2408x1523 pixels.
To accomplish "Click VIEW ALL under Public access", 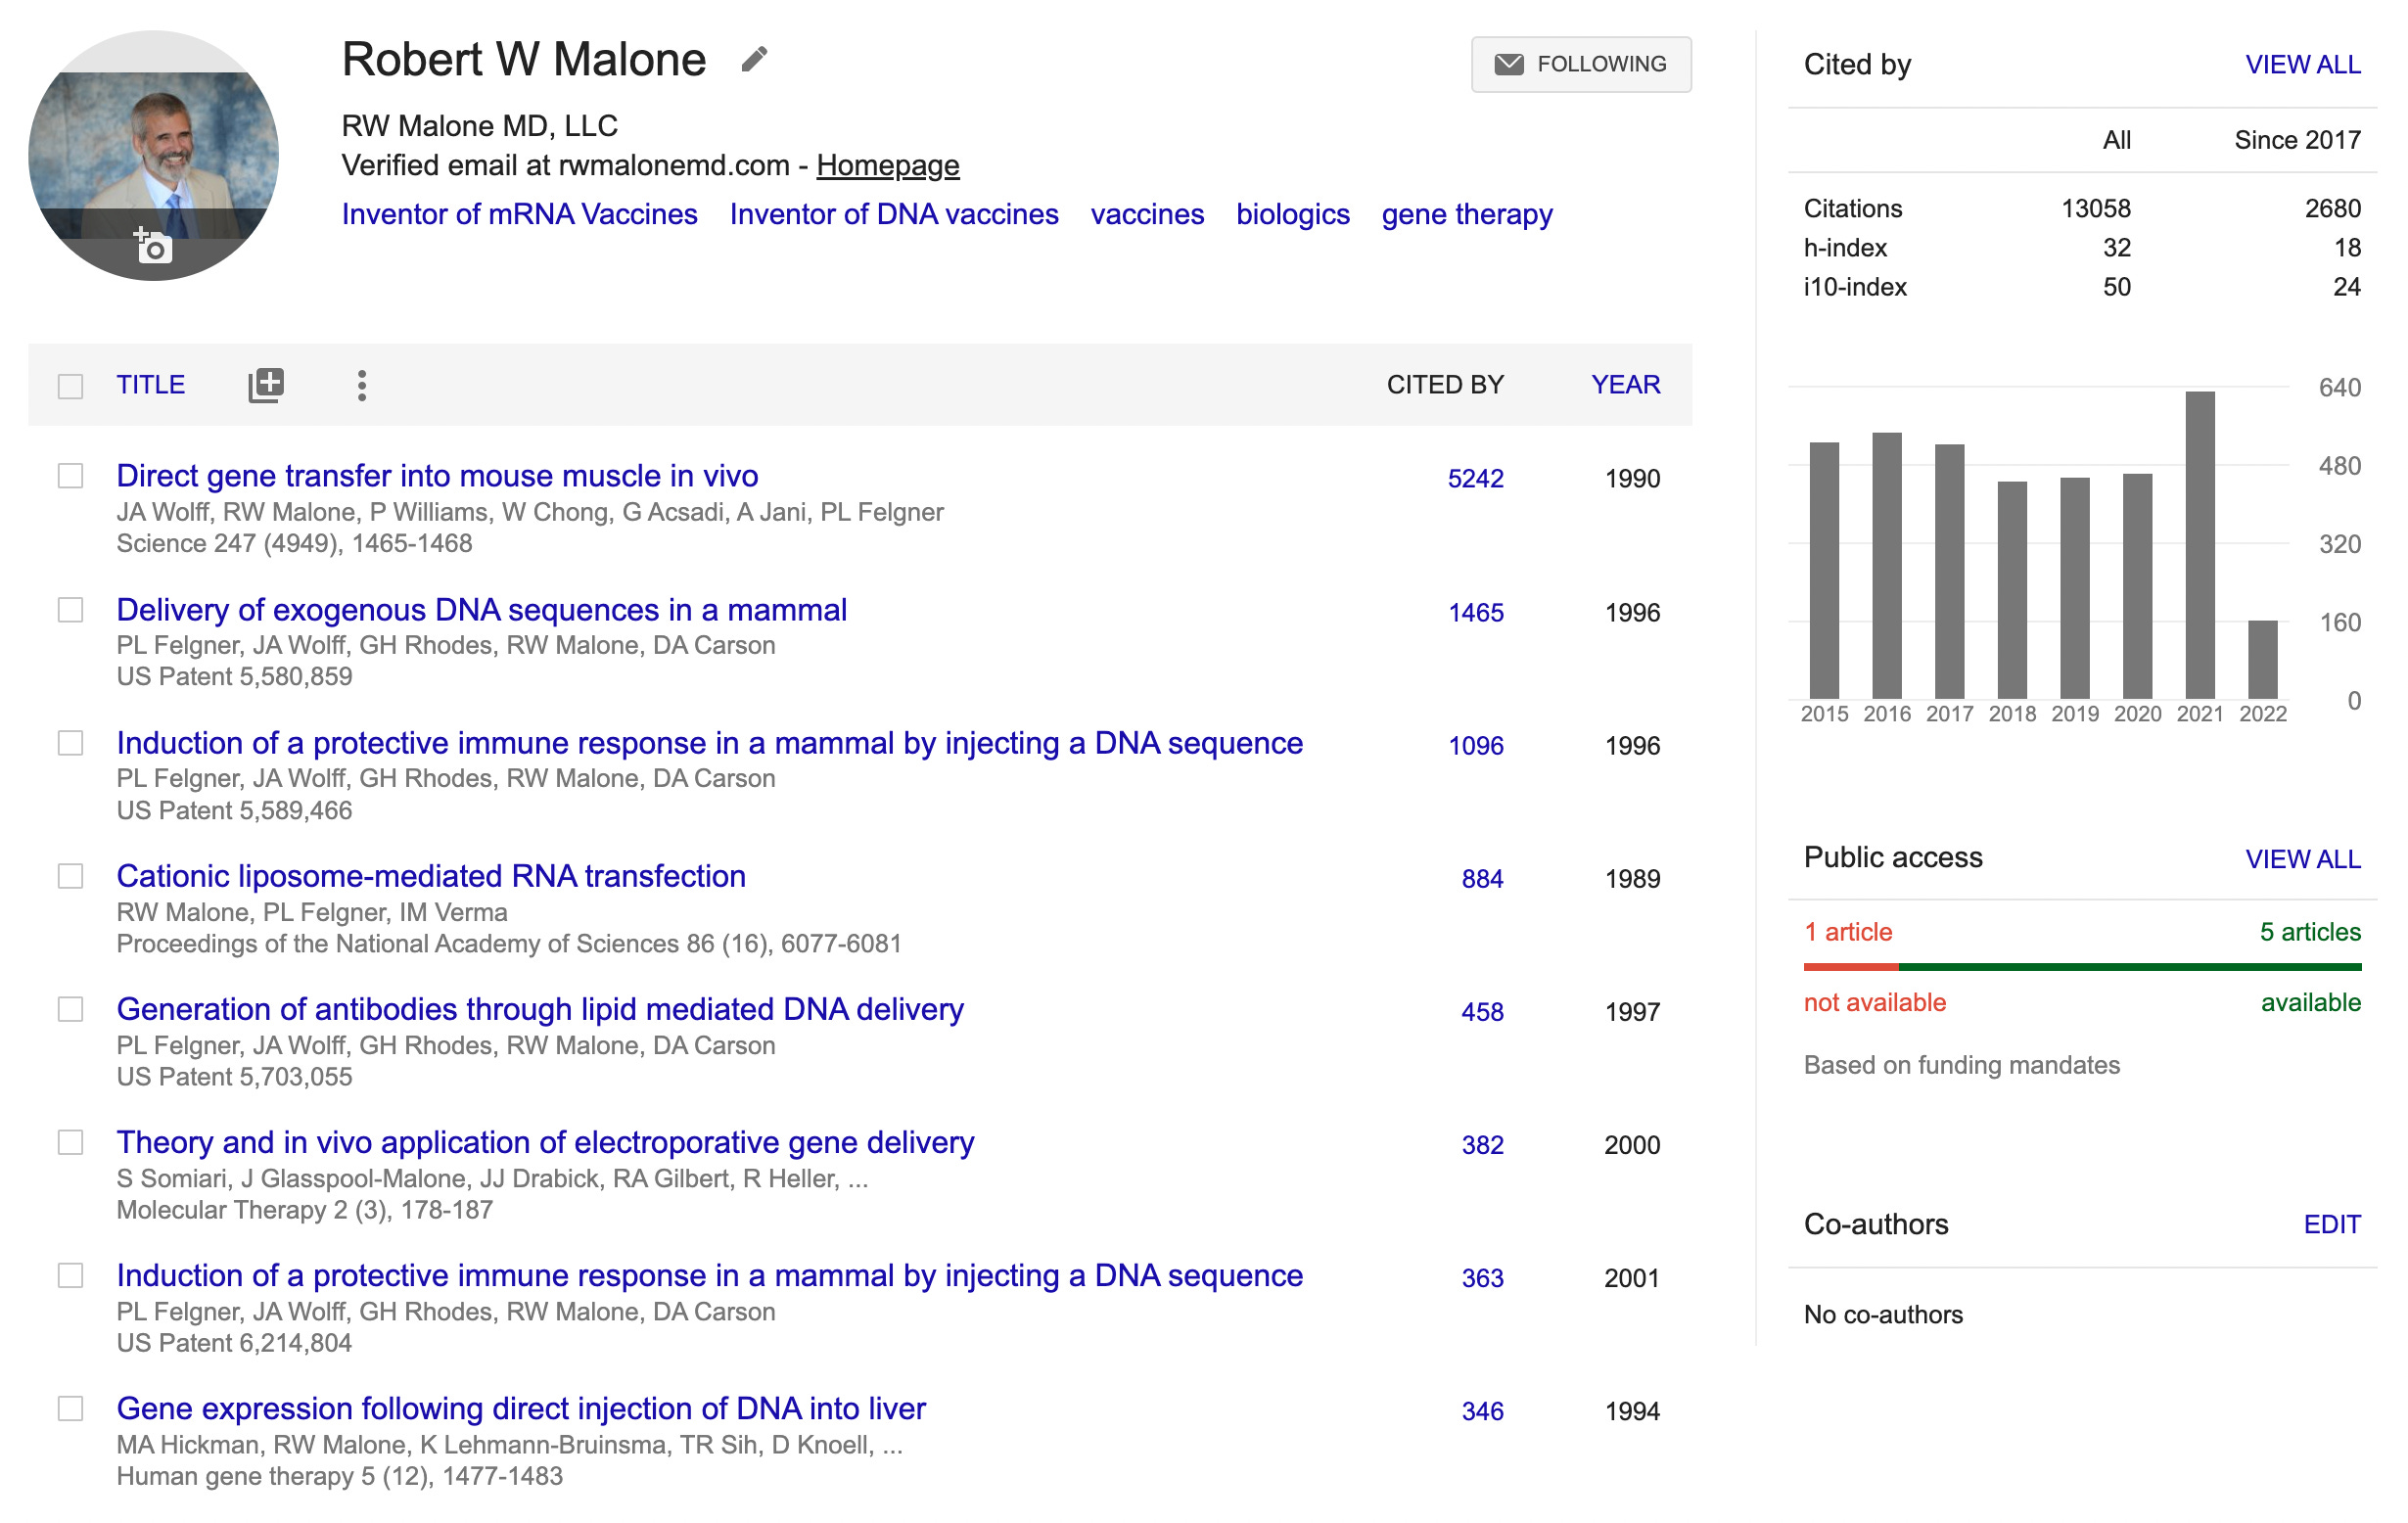I will 2302,859.
